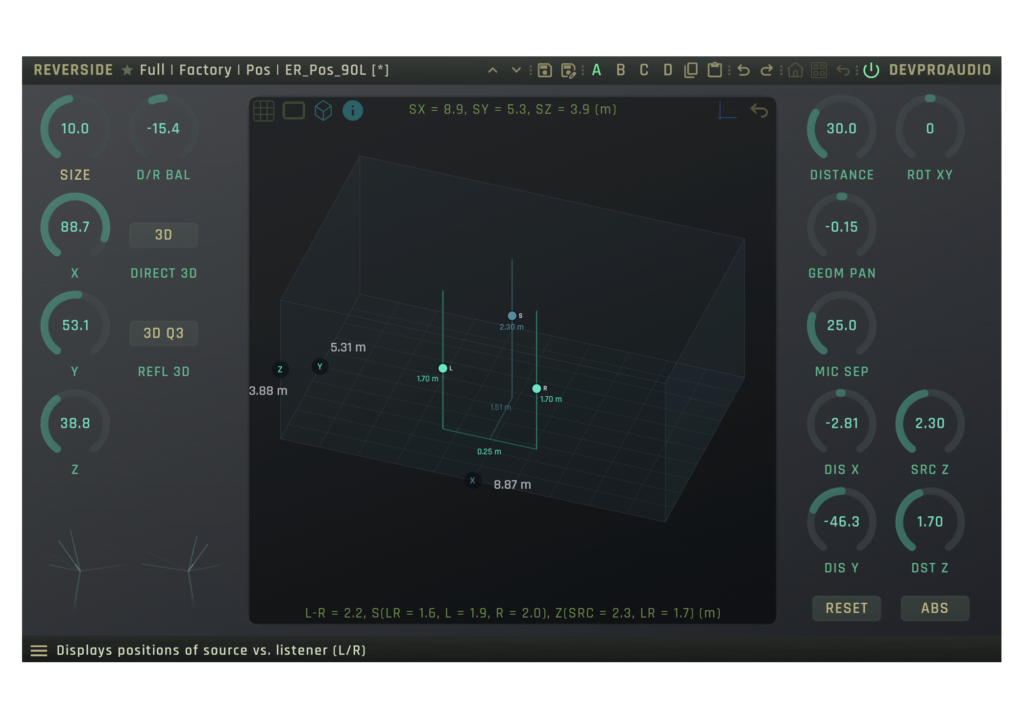
Task: Load the next preset with down arrow
Action: (x=516, y=70)
